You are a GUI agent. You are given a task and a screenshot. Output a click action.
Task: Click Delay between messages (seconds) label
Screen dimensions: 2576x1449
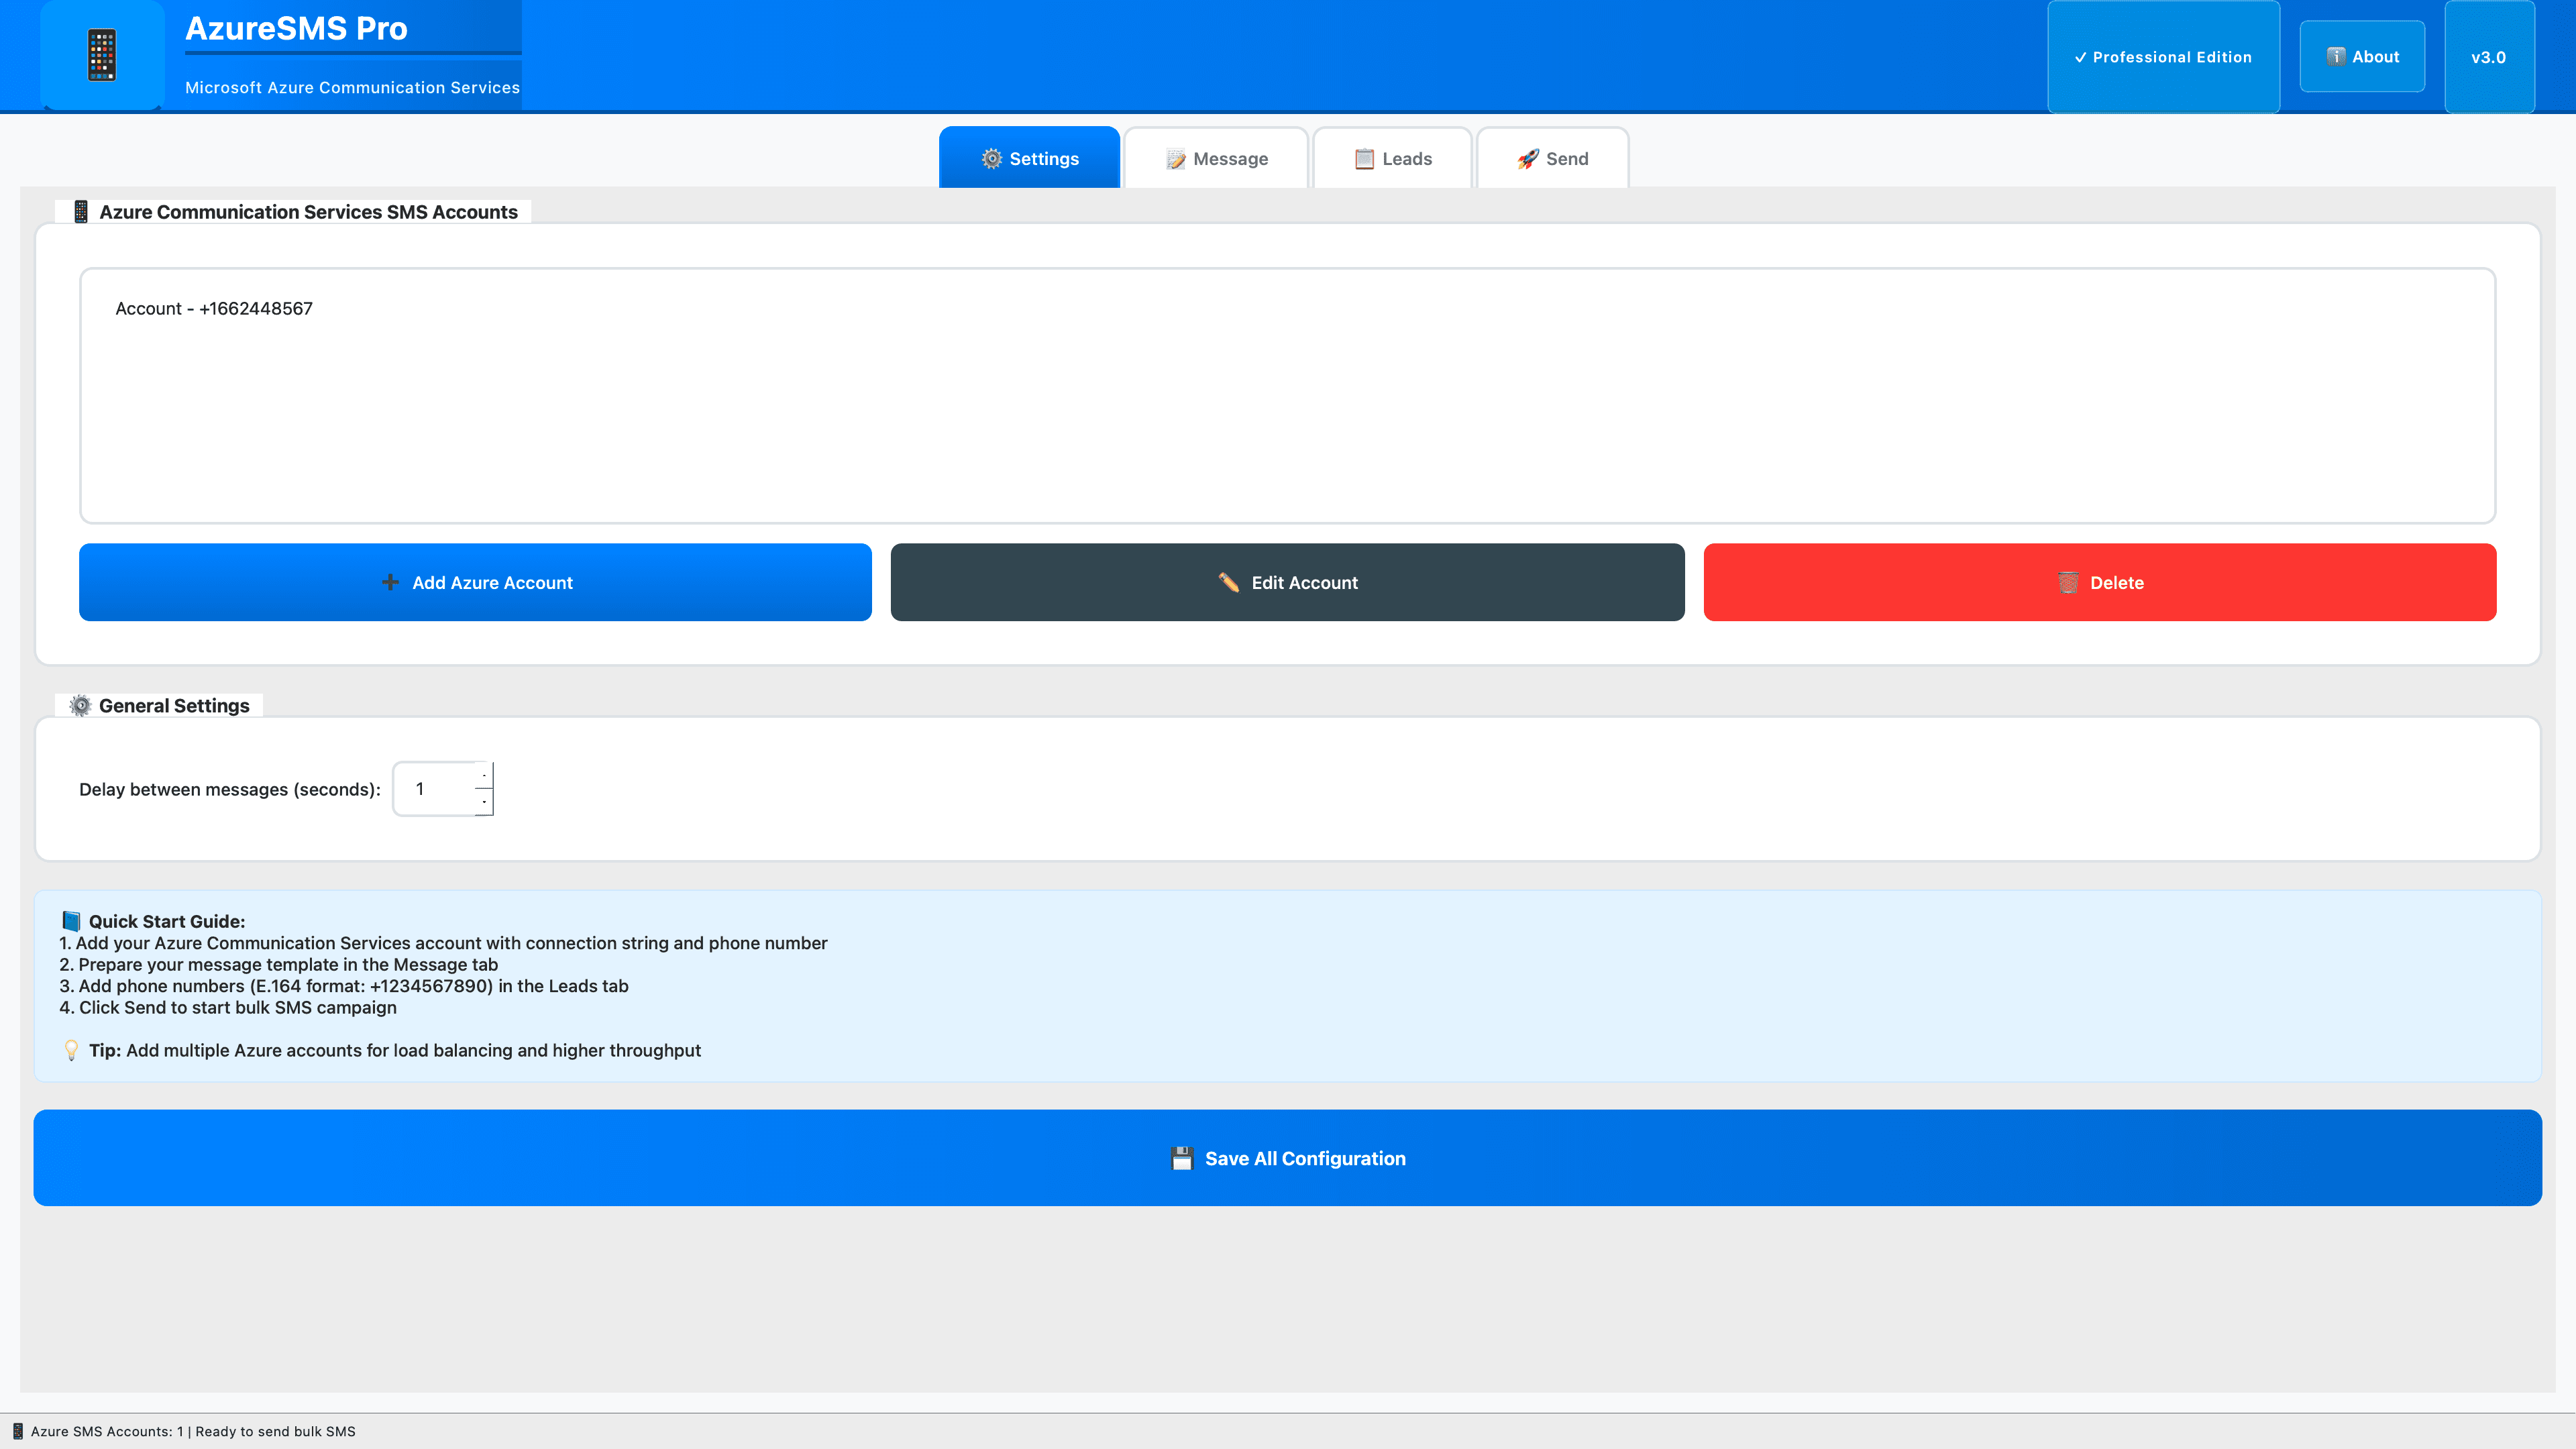230,789
